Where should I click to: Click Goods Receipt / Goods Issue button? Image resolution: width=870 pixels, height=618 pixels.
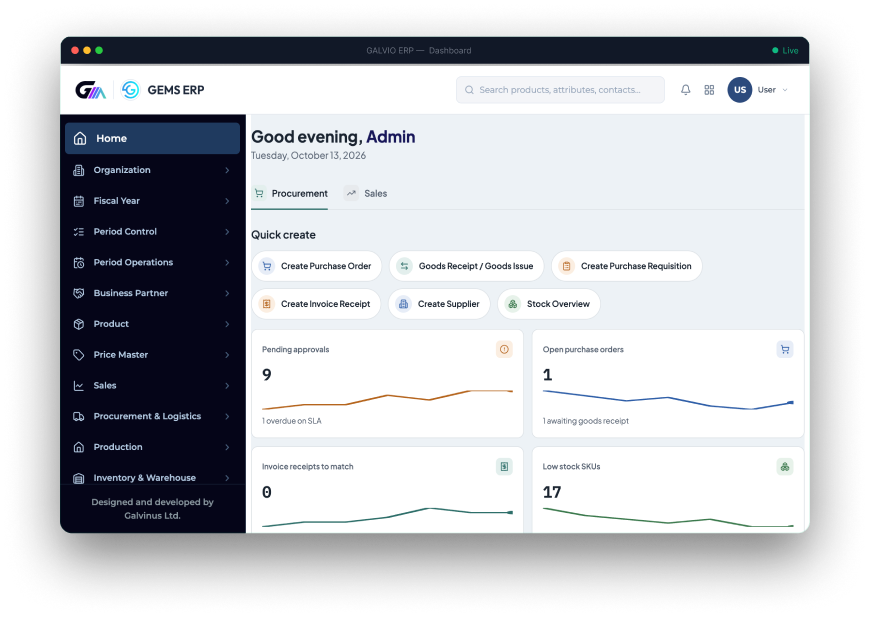tap(467, 266)
